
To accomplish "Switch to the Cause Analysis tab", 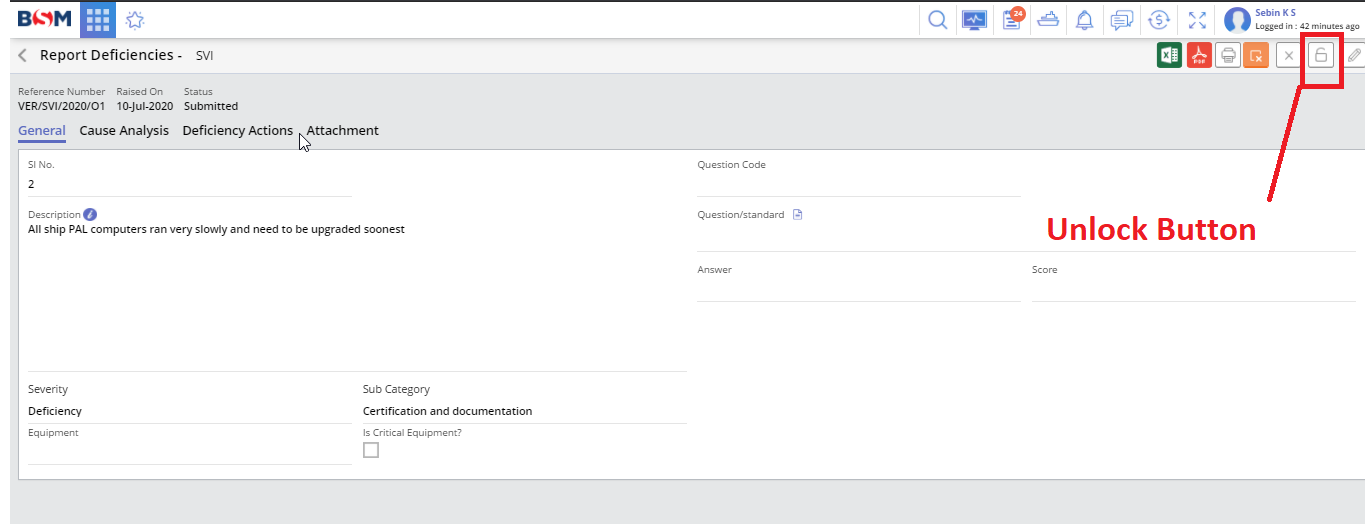I will [x=124, y=131].
